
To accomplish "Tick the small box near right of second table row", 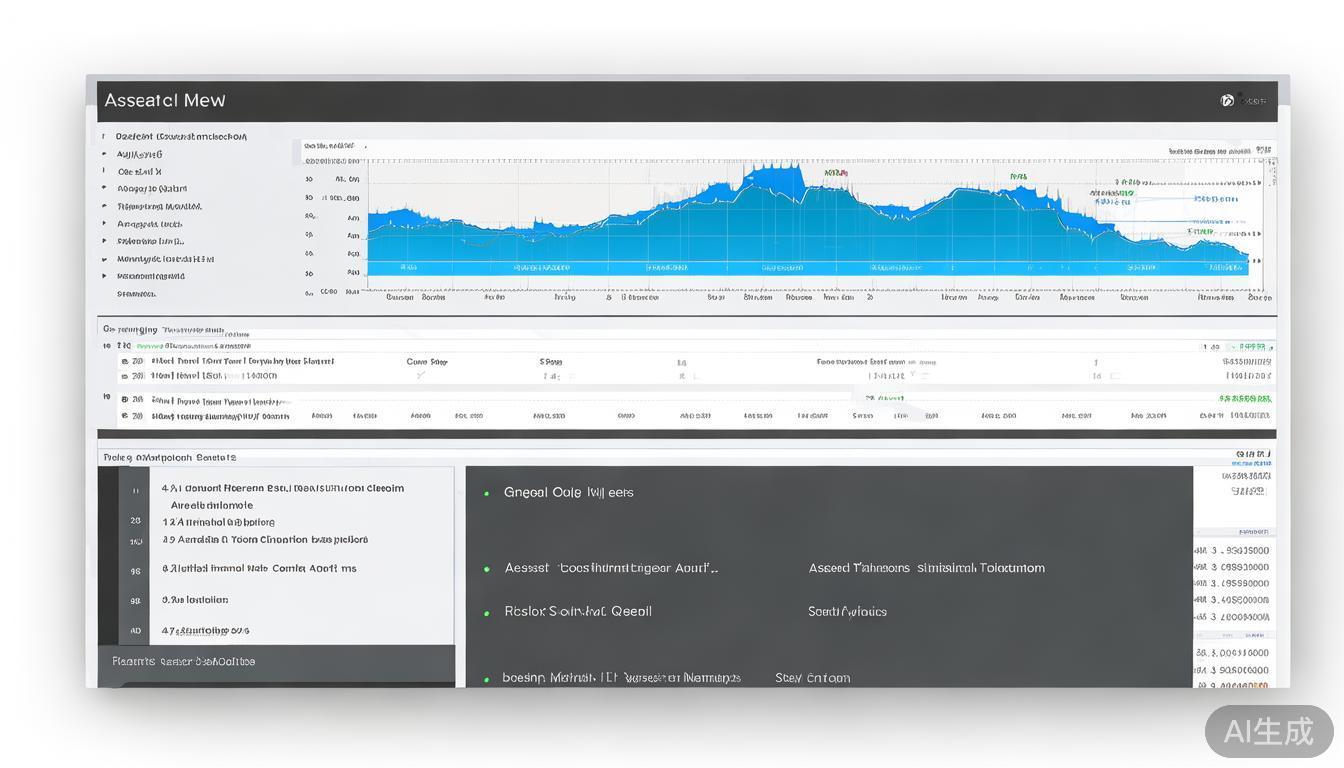I will tap(1114, 377).
